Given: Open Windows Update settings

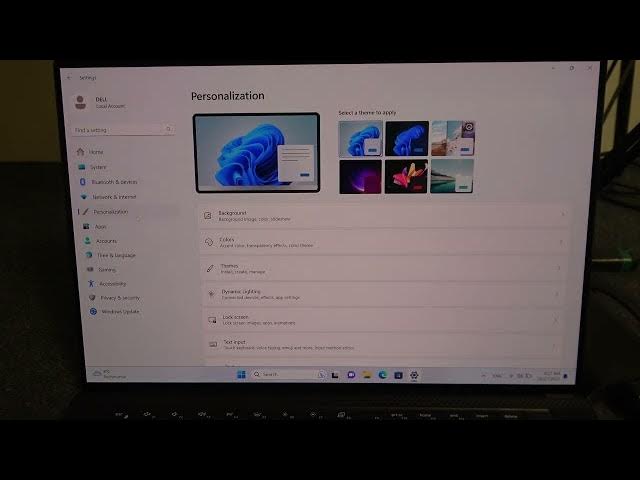Looking at the screenshot, I should [120, 311].
